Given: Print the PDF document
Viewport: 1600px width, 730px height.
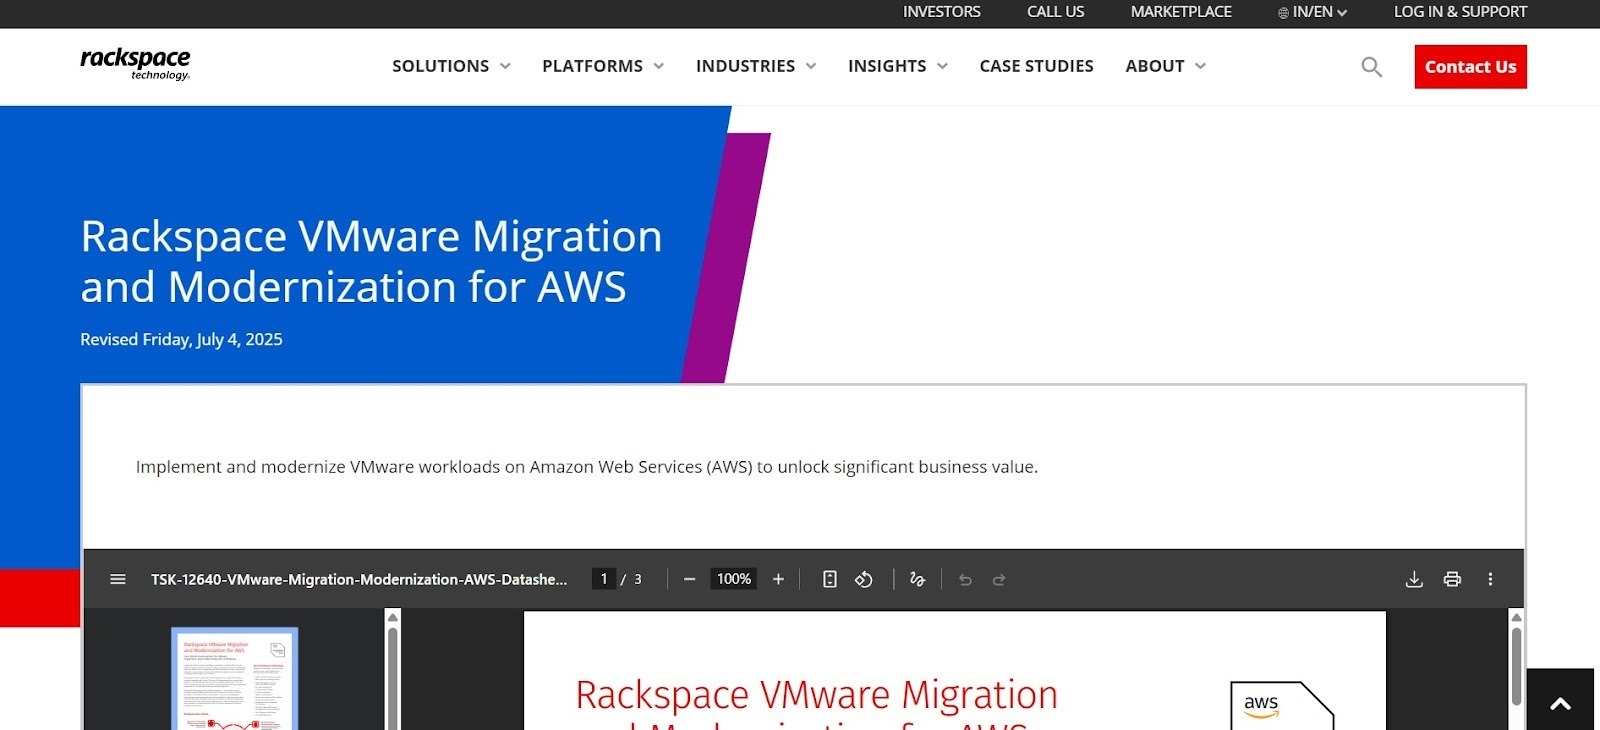Looking at the screenshot, I should [1452, 579].
